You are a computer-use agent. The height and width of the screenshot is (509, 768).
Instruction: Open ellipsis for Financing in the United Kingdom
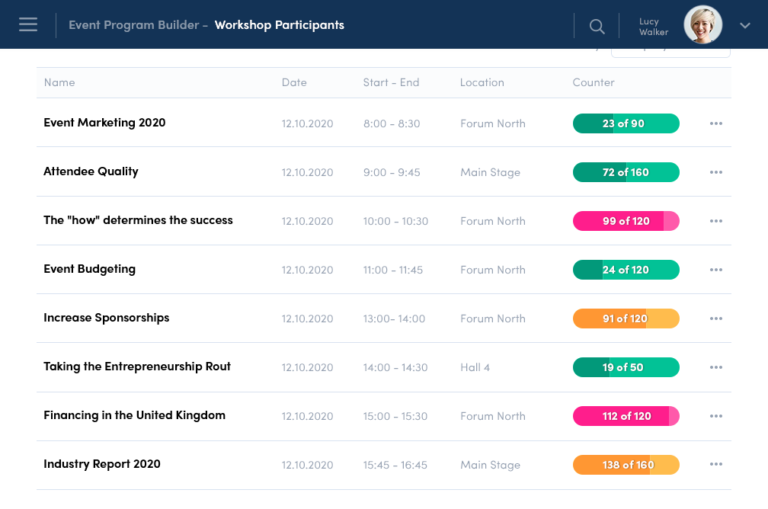point(716,416)
